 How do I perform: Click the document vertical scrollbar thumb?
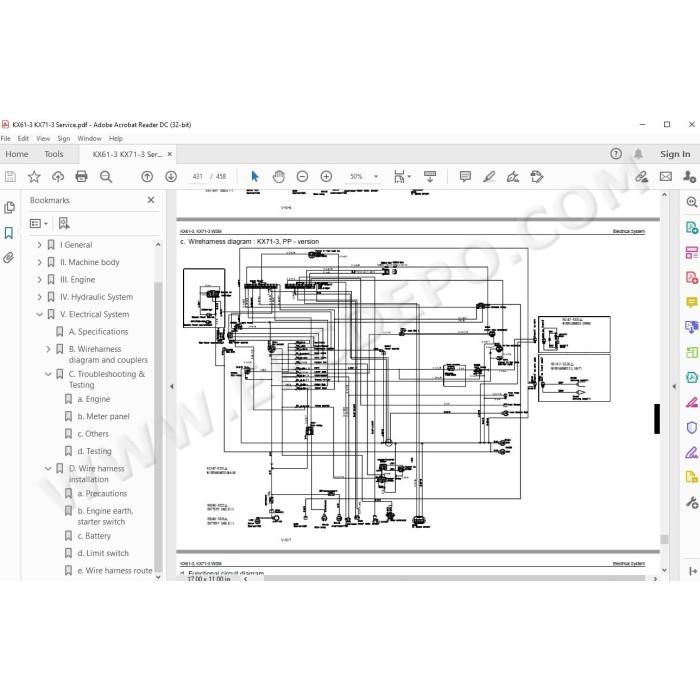click(664, 539)
